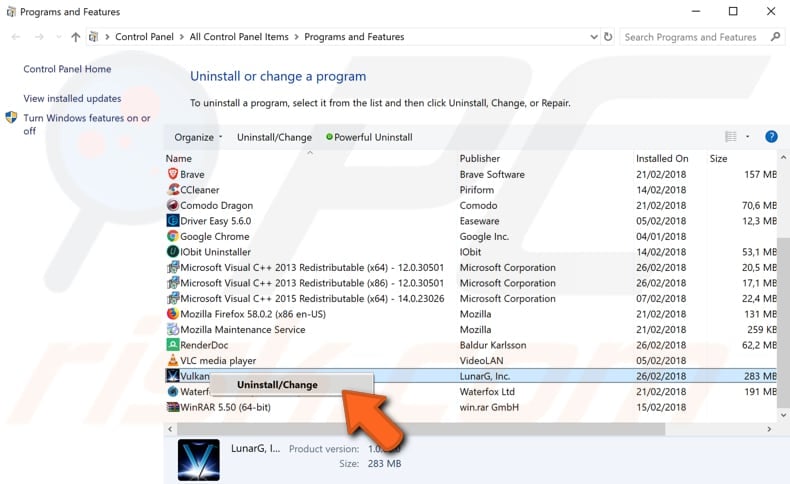
Task: Expand chevron after All Control Panel Items
Action: tap(296, 37)
